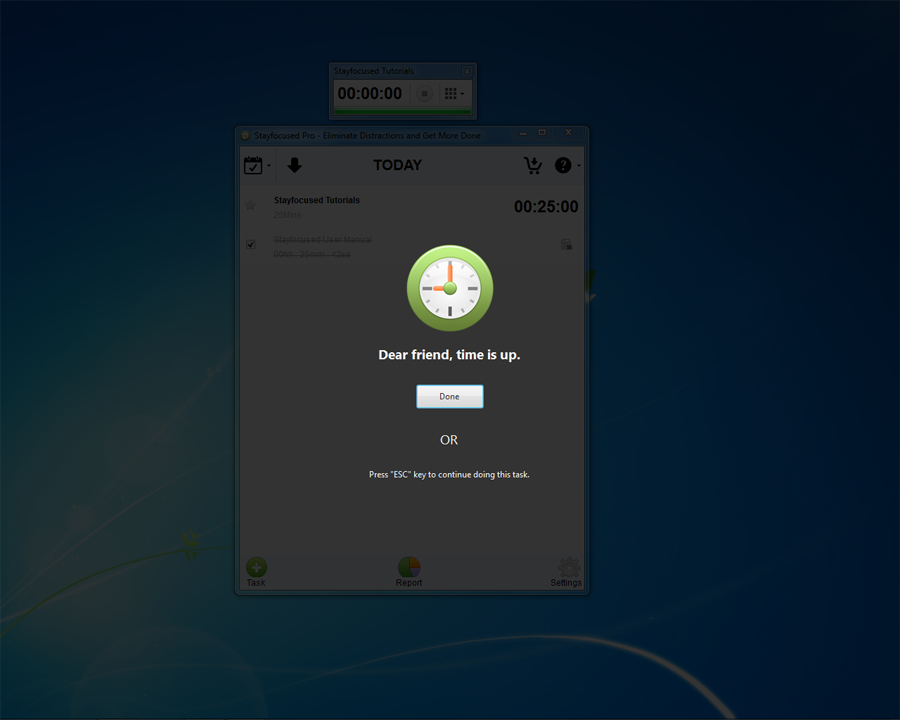Open Settings via the gear icon
The width and height of the screenshot is (900, 720).
pos(568,568)
